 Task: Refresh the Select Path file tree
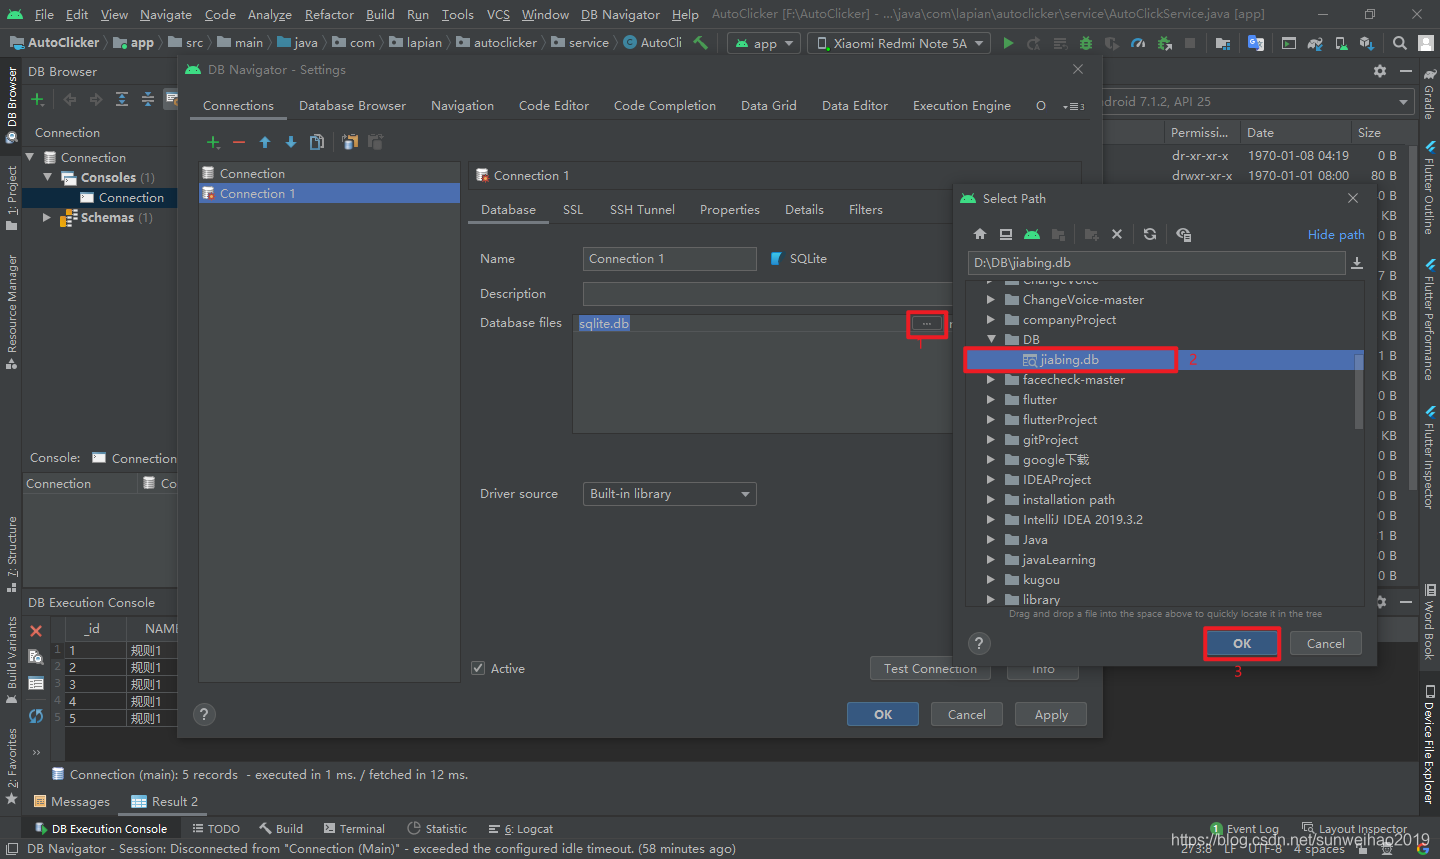tap(1150, 234)
